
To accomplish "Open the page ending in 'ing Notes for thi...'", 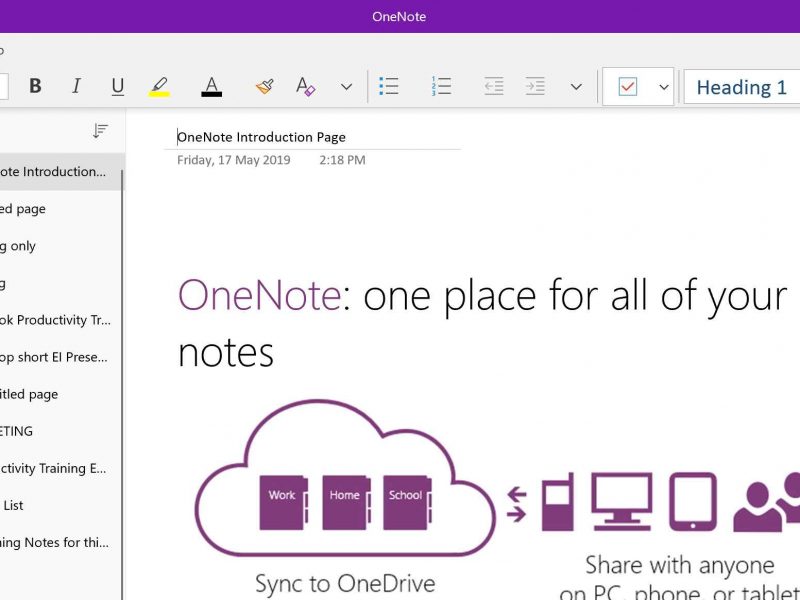I will [x=61, y=542].
